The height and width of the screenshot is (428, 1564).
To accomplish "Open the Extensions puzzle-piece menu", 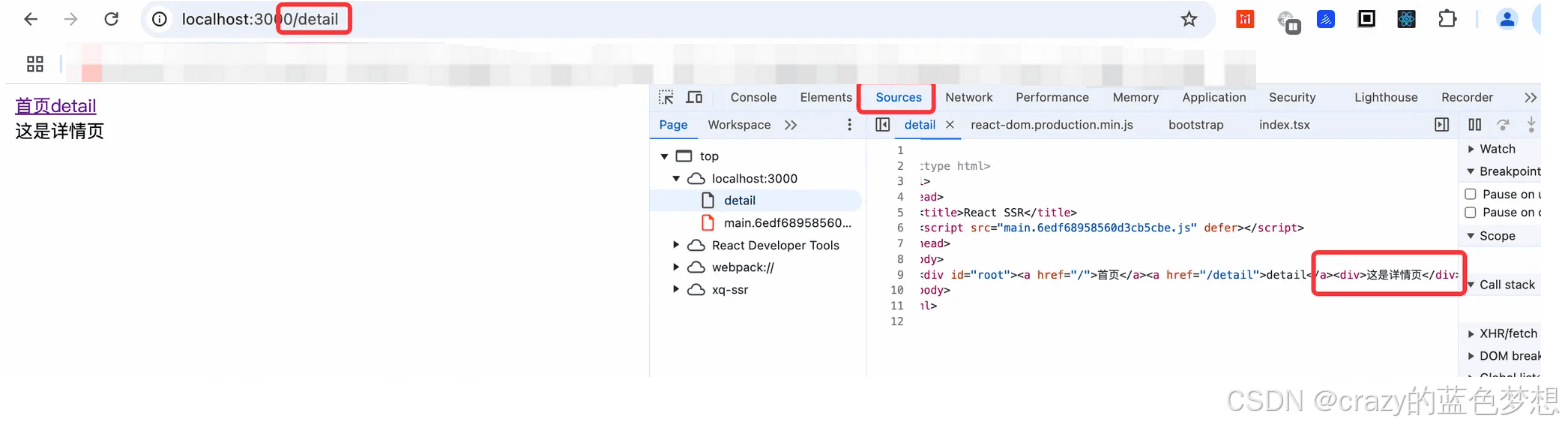I will [x=1446, y=19].
